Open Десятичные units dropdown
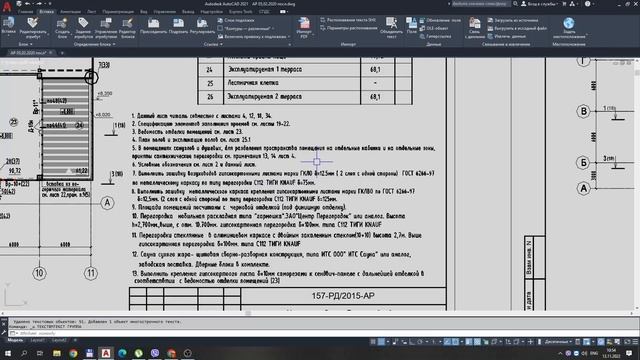The height and width of the screenshot is (360, 640). [558, 342]
